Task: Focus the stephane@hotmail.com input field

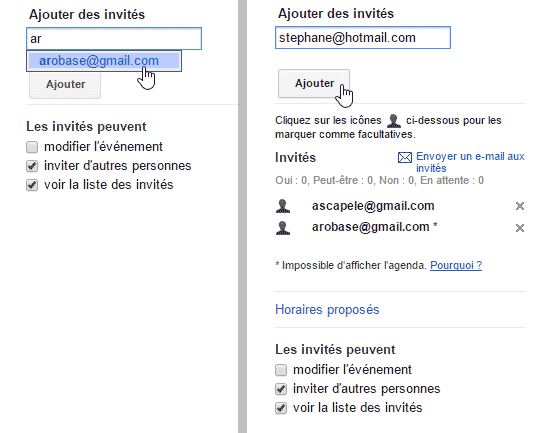Action: [363, 37]
